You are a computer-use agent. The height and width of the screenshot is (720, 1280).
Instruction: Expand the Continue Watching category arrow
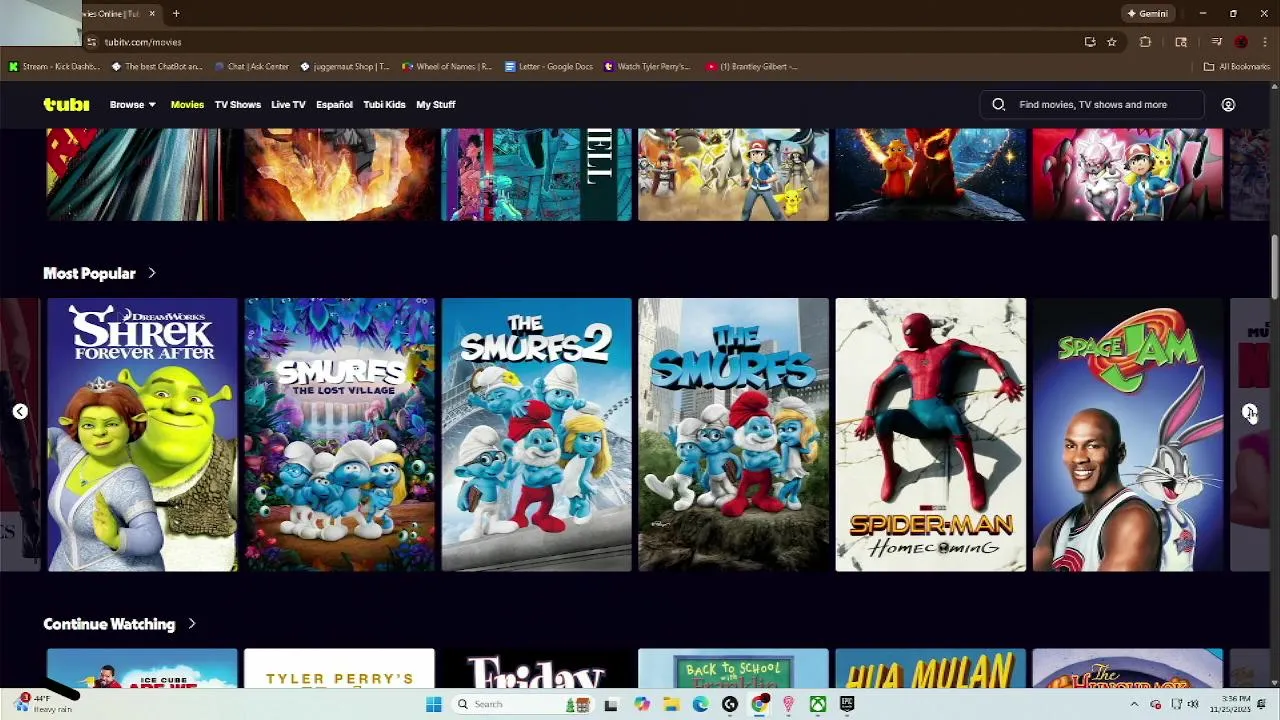click(191, 624)
